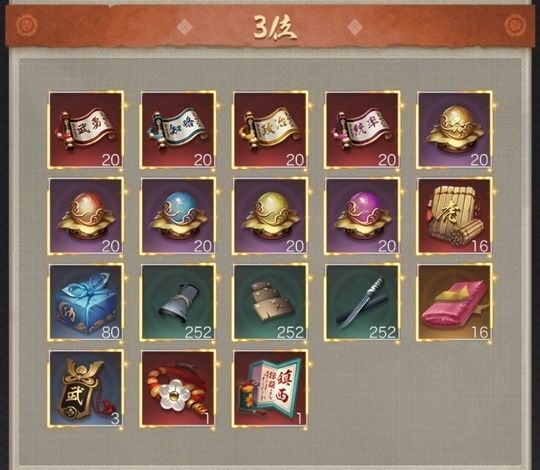Tap the purple orb reward
Screen dimensions: 540x470
click(x=362, y=216)
